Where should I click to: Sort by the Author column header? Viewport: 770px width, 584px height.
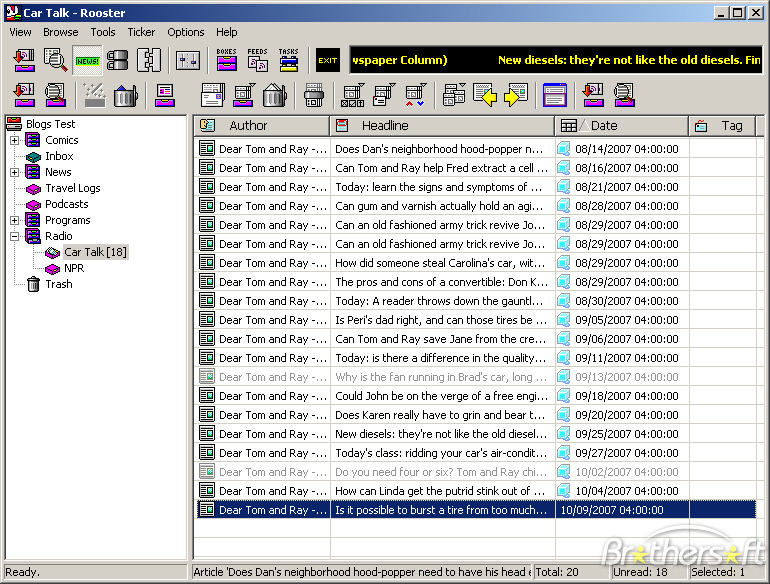[261, 126]
